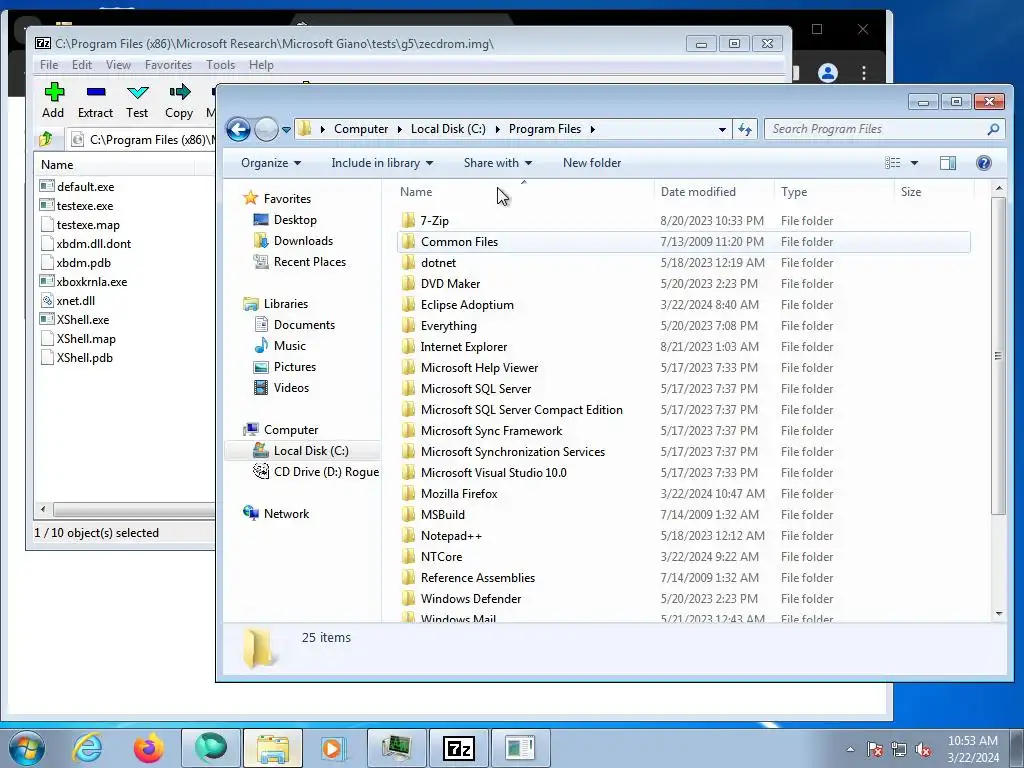Click the Test button in 7-Zip

click(x=137, y=101)
